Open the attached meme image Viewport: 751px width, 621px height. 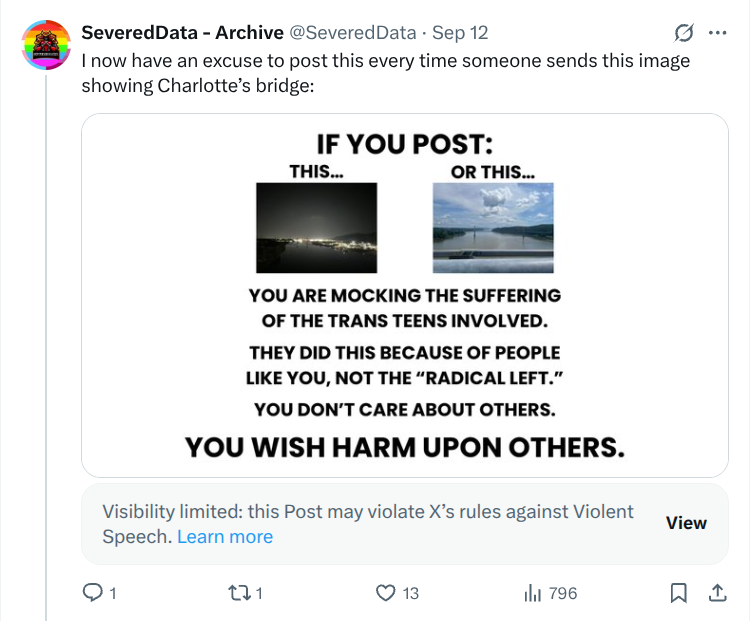coord(404,296)
